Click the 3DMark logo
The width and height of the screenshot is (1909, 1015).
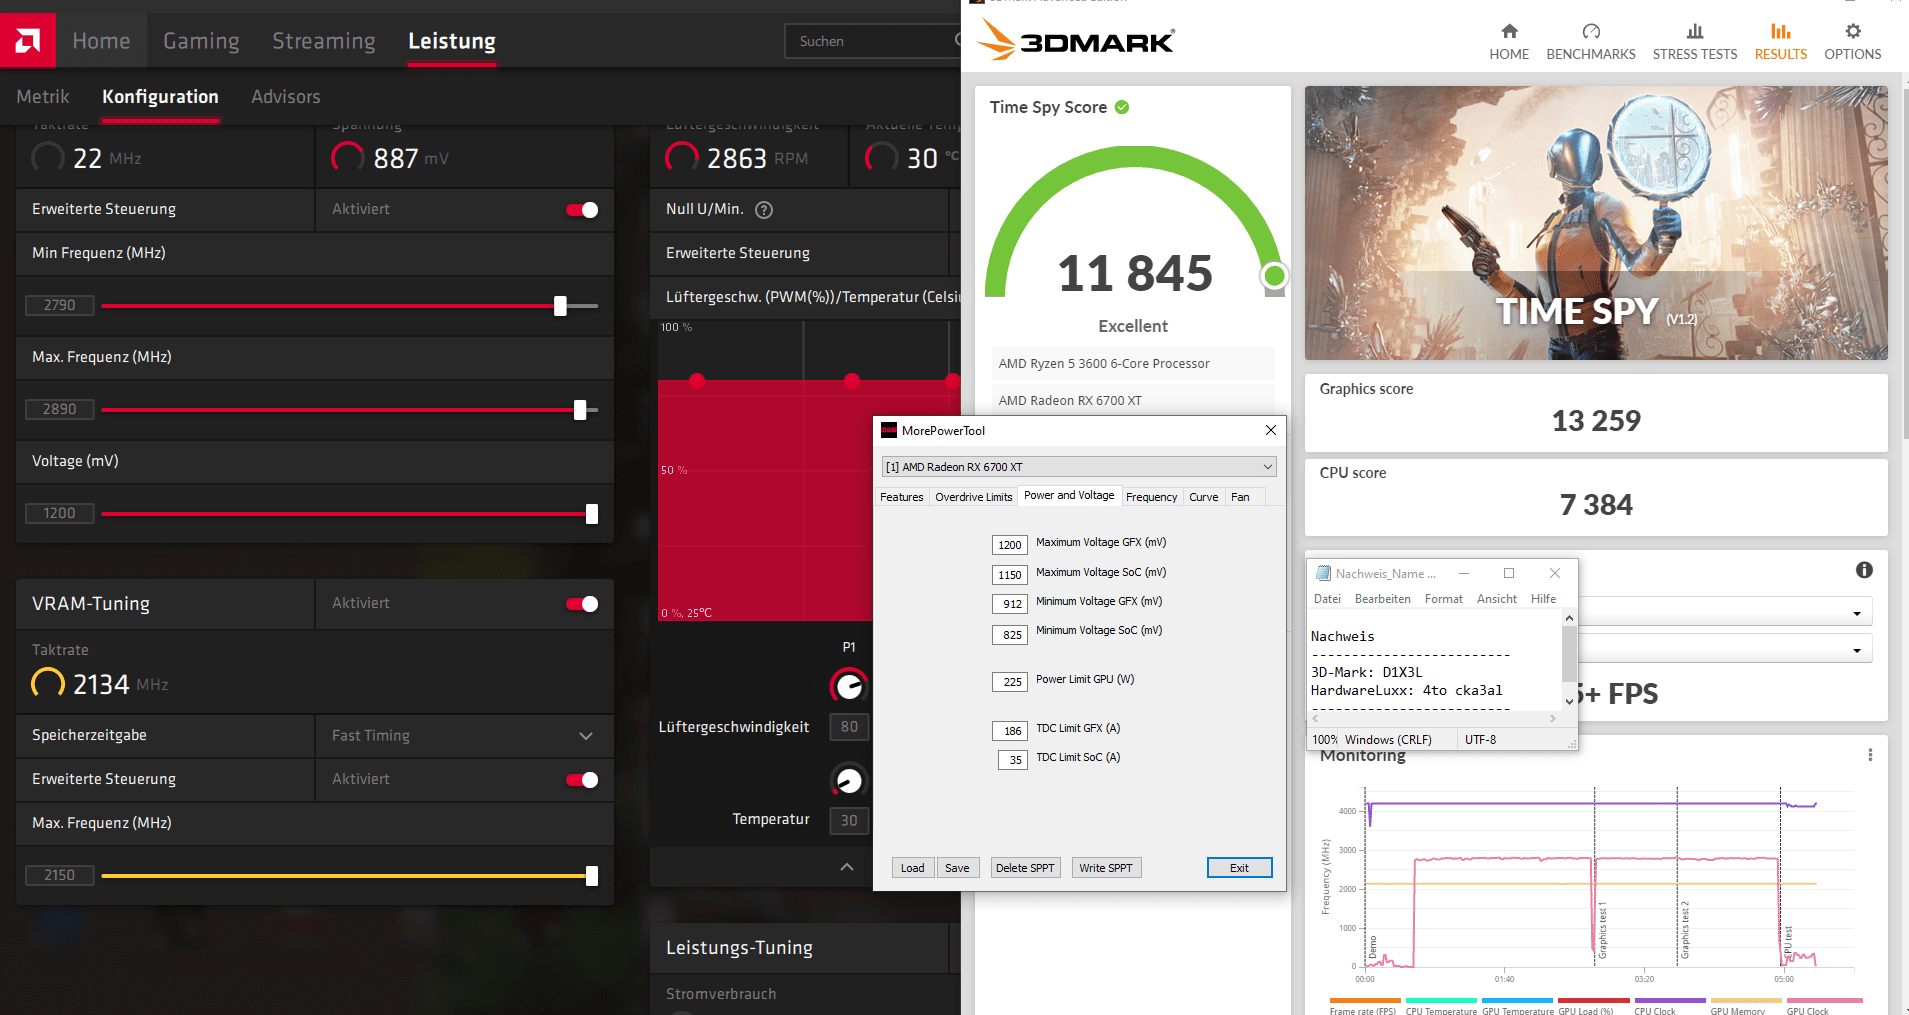pyautogui.click(x=1075, y=40)
